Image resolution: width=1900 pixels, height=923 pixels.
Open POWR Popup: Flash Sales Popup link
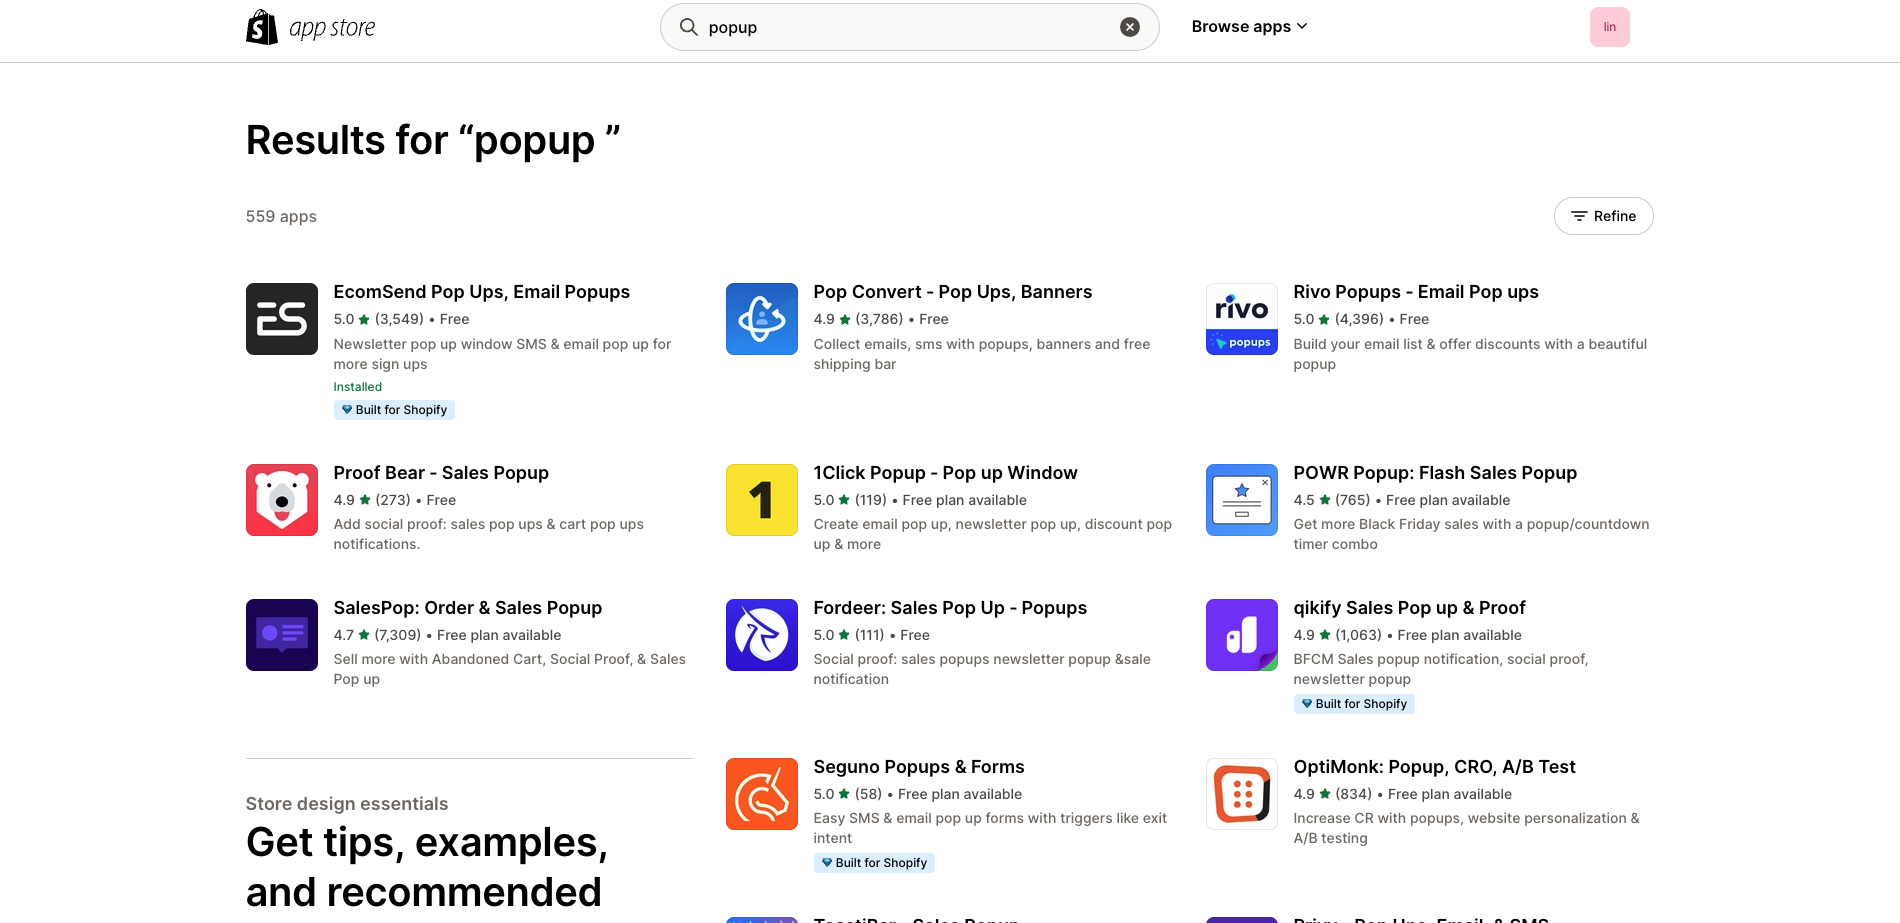click(1435, 473)
